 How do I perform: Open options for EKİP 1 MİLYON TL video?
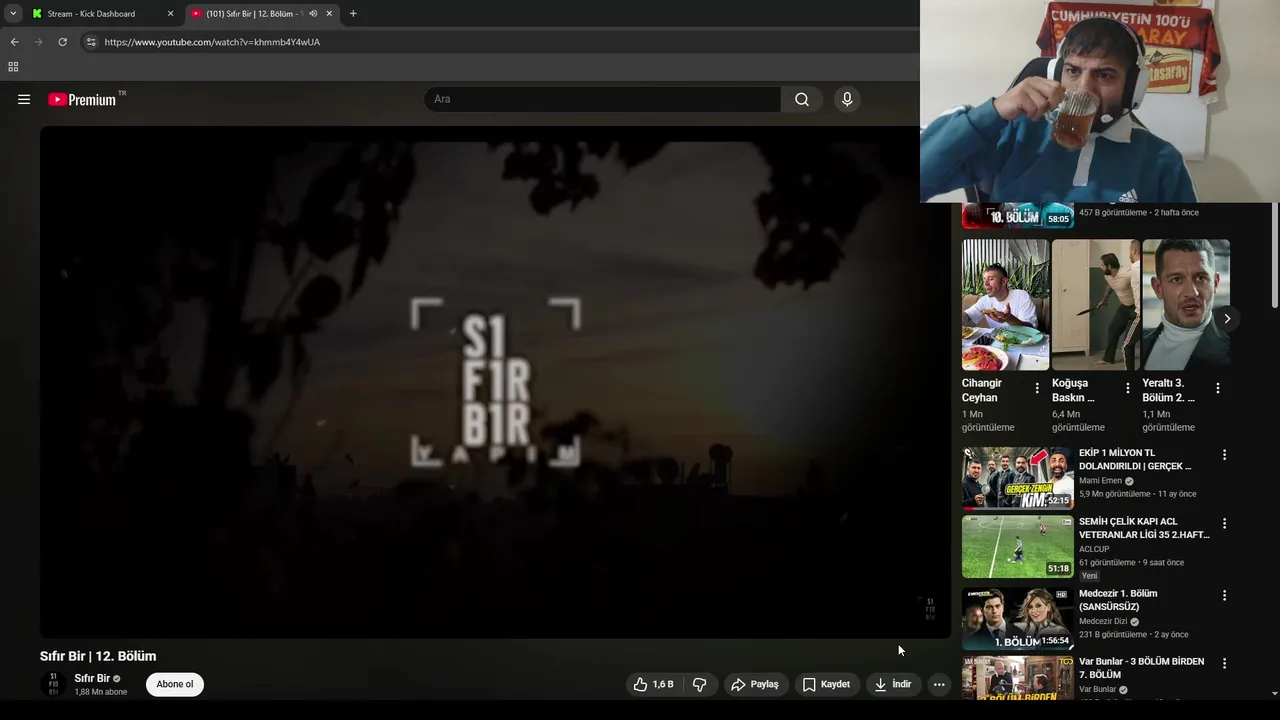pyautogui.click(x=1224, y=455)
